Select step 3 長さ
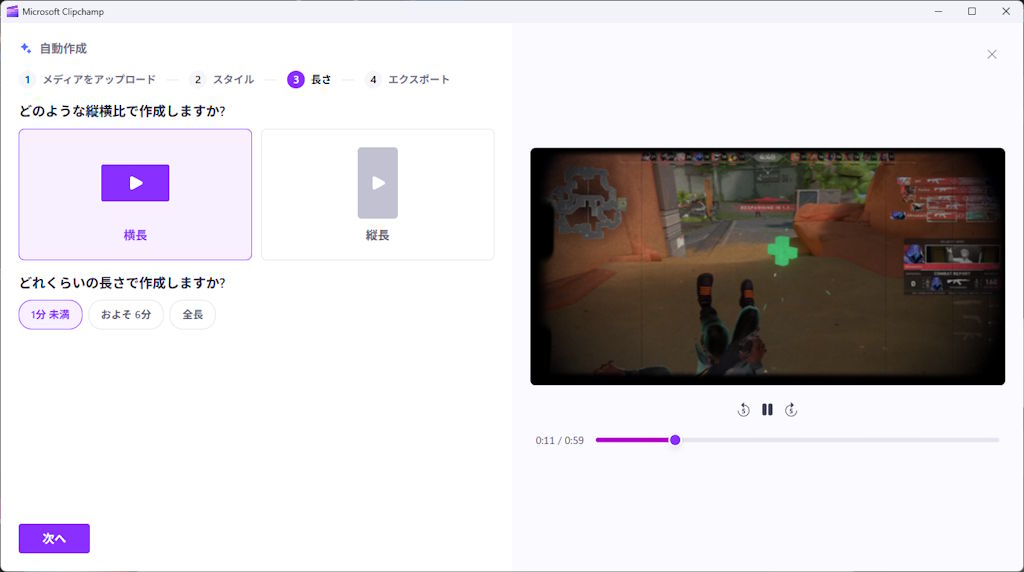The height and width of the screenshot is (572, 1024). [310, 80]
